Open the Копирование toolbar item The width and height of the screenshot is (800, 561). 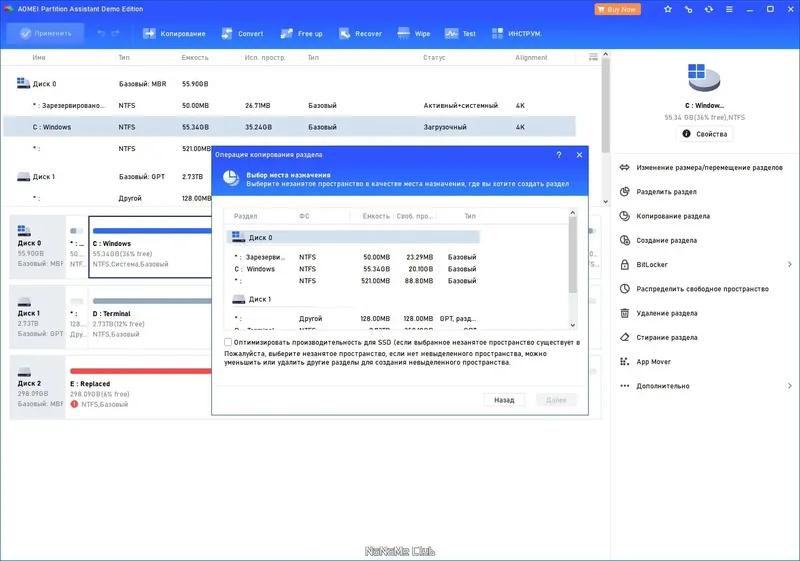coord(174,34)
